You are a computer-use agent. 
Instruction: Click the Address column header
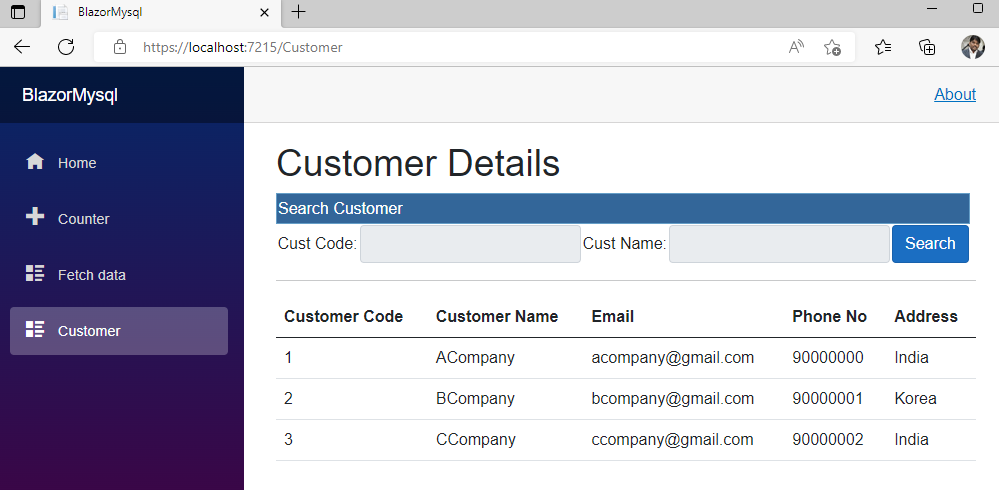926,316
